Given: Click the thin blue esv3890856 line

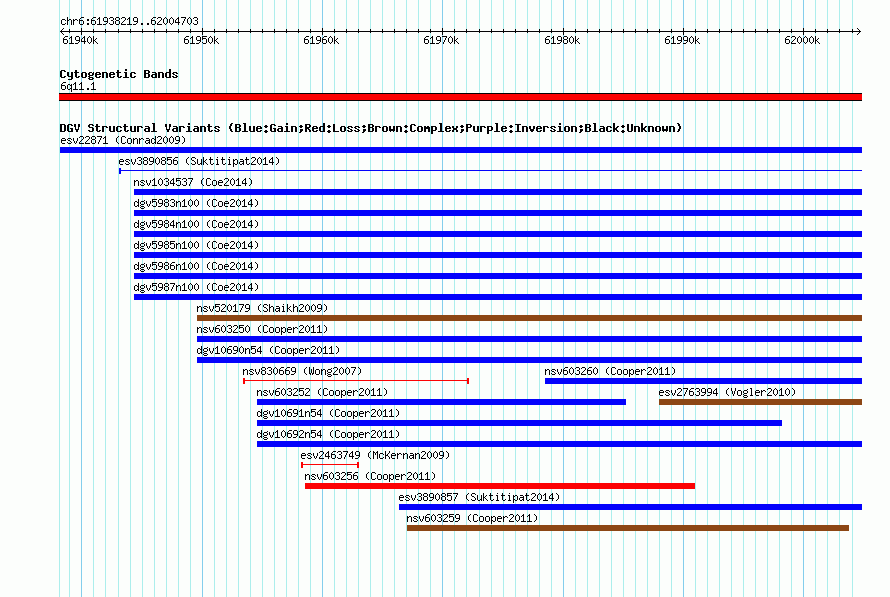Looking at the screenshot, I should click(x=490, y=171).
